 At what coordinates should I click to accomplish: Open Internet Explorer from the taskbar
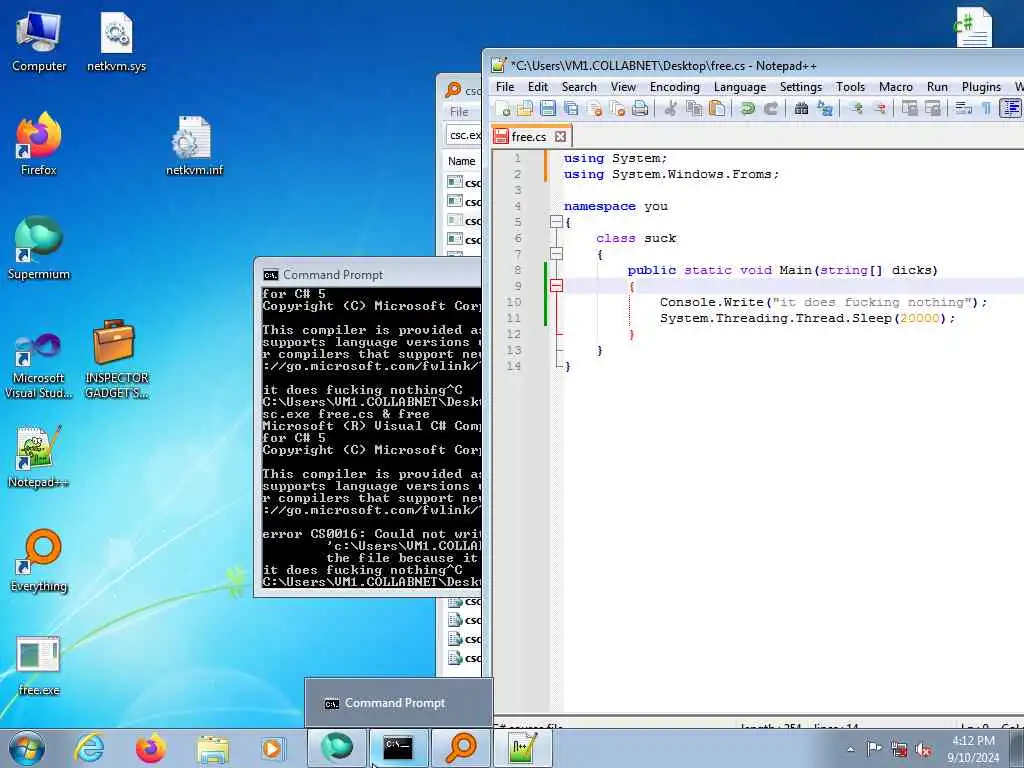point(89,748)
